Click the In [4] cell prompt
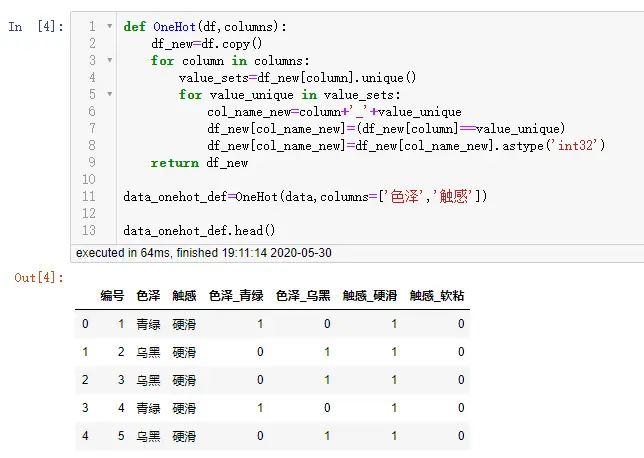Image resolution: width=644 pixels, height=458 pixels. 35,27
